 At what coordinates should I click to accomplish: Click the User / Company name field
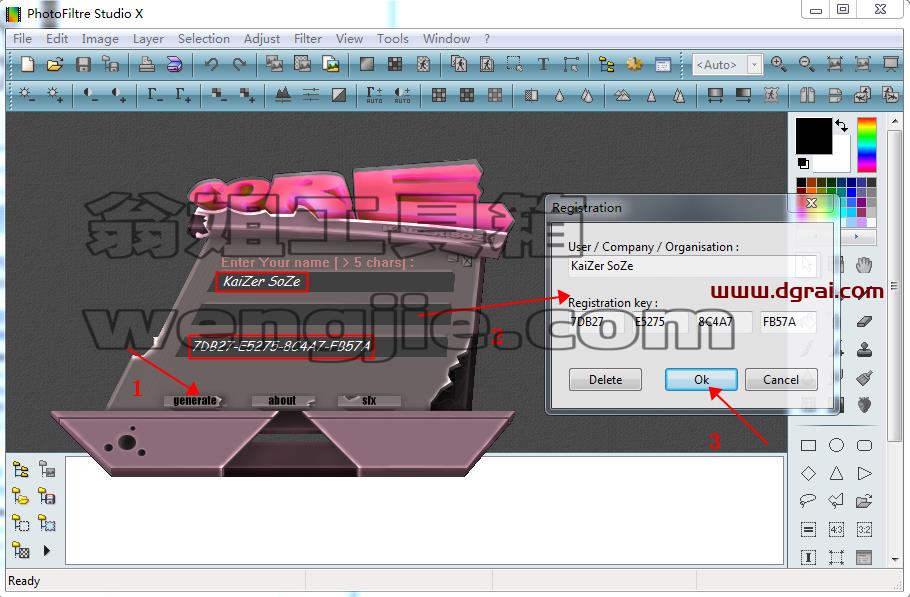[x=693, y=266]
